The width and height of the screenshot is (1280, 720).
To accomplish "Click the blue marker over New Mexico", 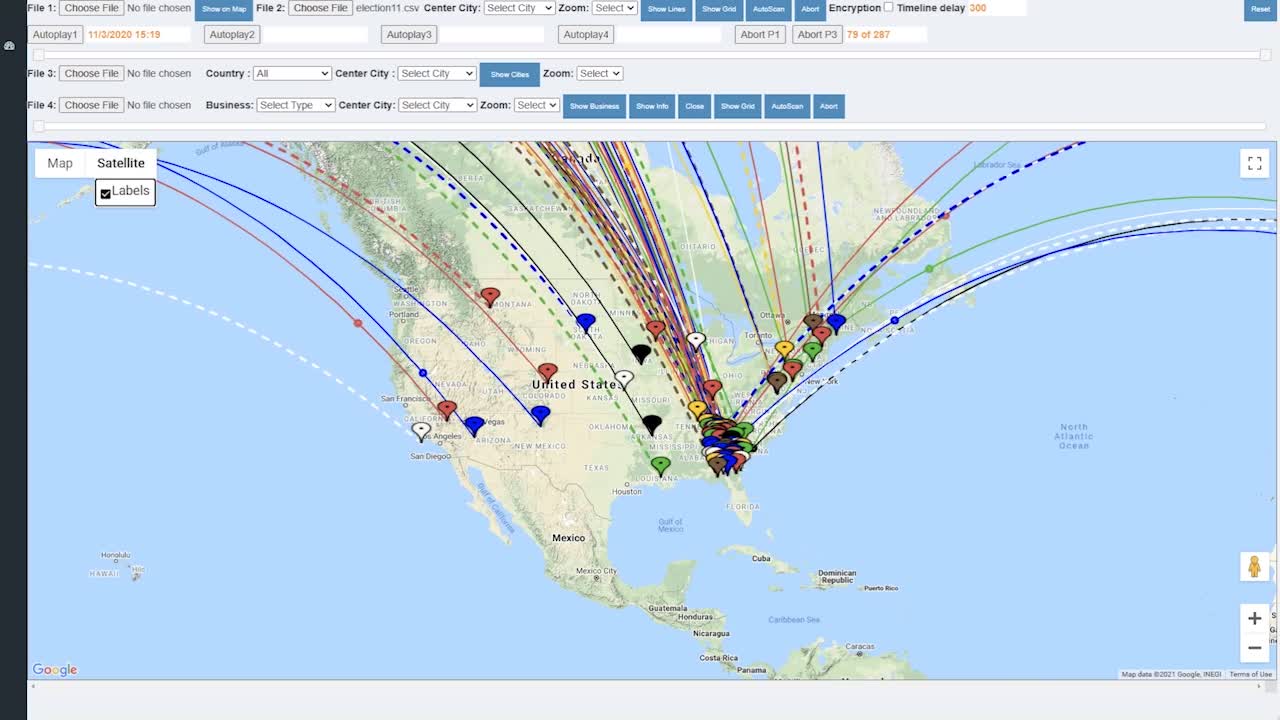I will [541, 414].
